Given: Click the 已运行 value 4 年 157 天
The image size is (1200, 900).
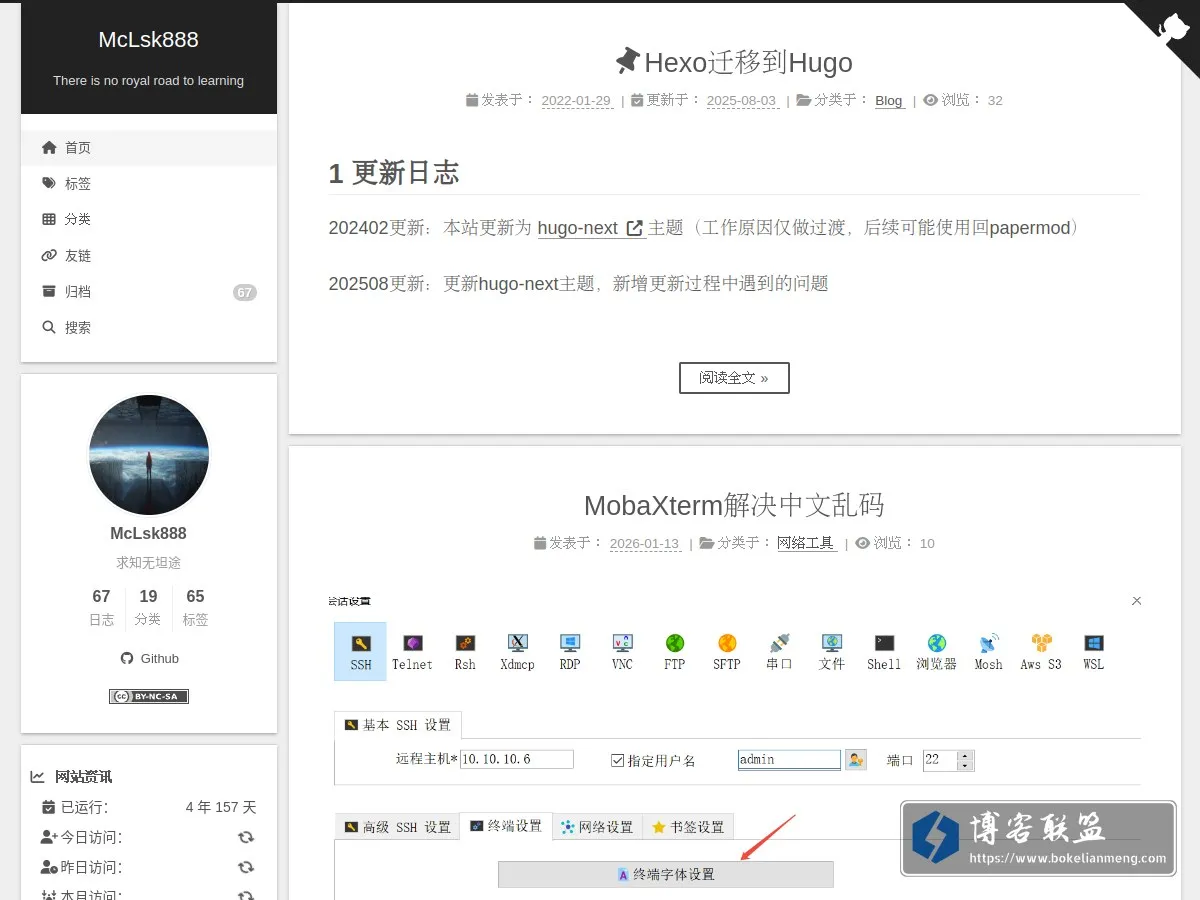Looking at the screenshot, I should coord(221,807).
